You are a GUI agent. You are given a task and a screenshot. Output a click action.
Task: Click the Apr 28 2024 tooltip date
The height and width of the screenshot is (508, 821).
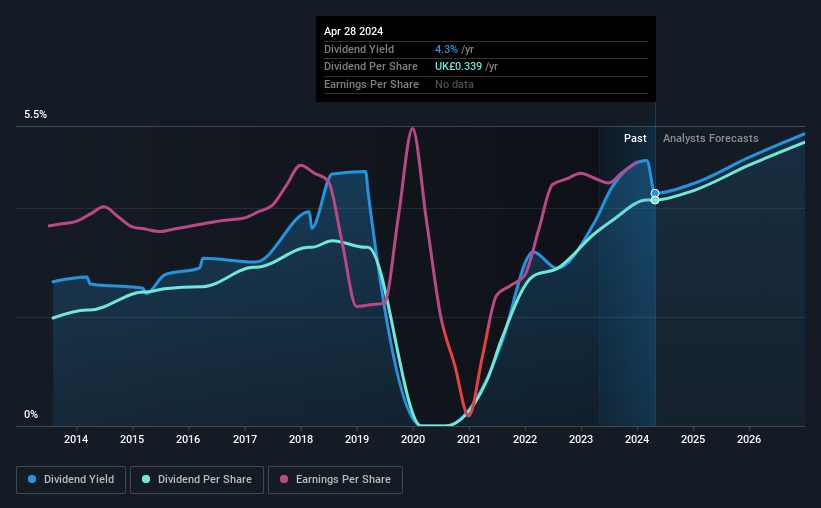[x=353, y=31]
